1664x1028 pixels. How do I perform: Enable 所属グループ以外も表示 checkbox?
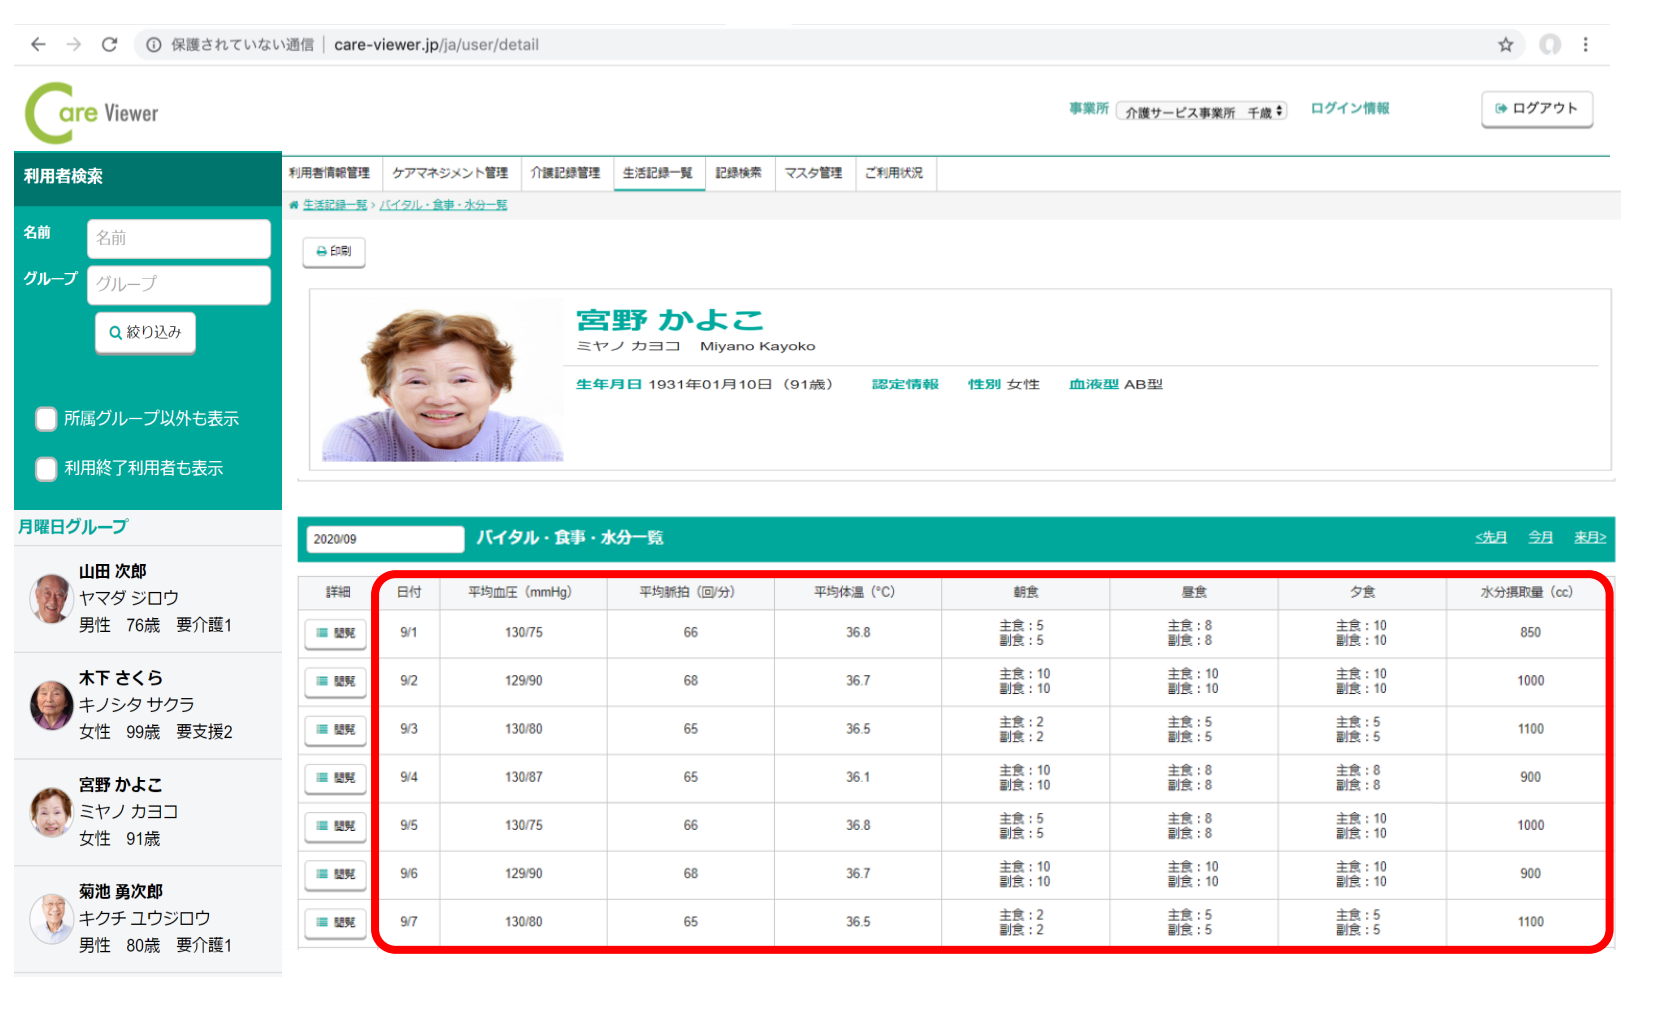click(x=46, y=419)
